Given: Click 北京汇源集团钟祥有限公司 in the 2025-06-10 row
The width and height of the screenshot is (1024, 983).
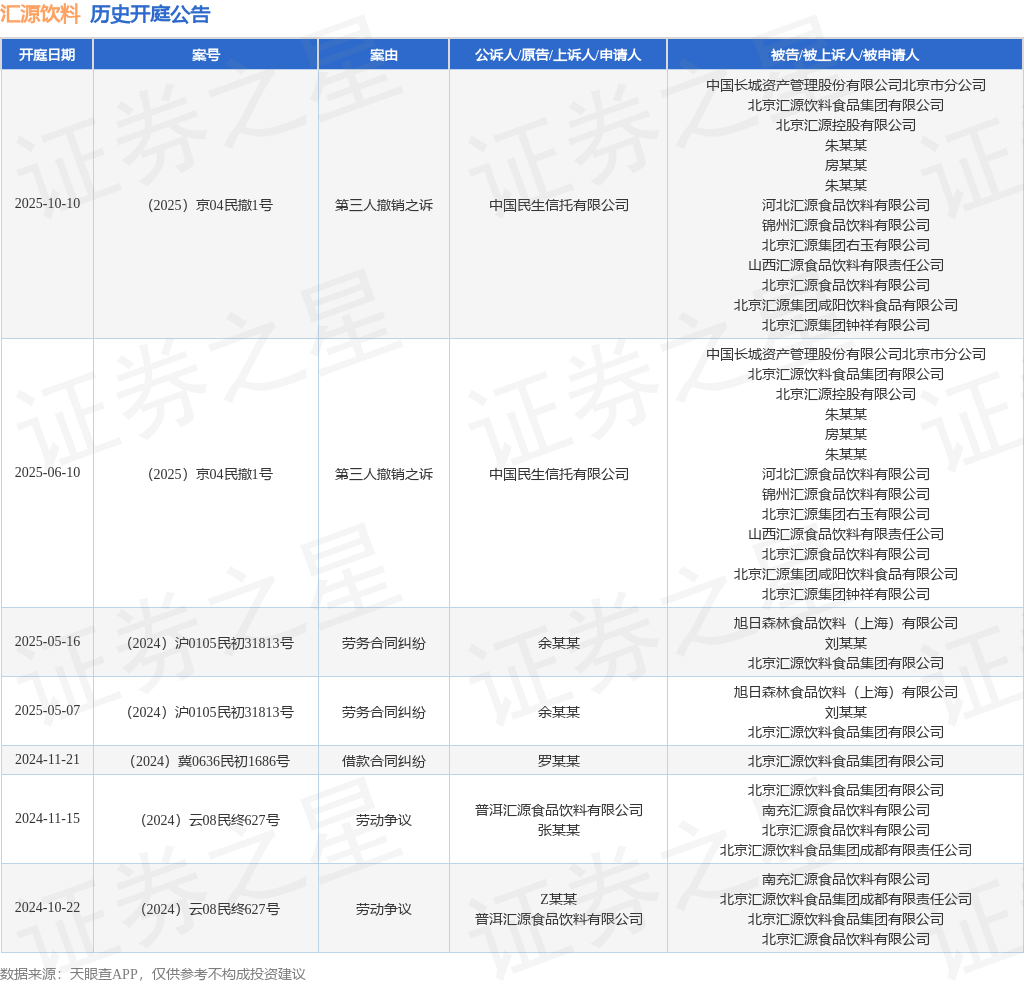Looking at the screenshot, I should pyautogui.click(x=846, y=594).
